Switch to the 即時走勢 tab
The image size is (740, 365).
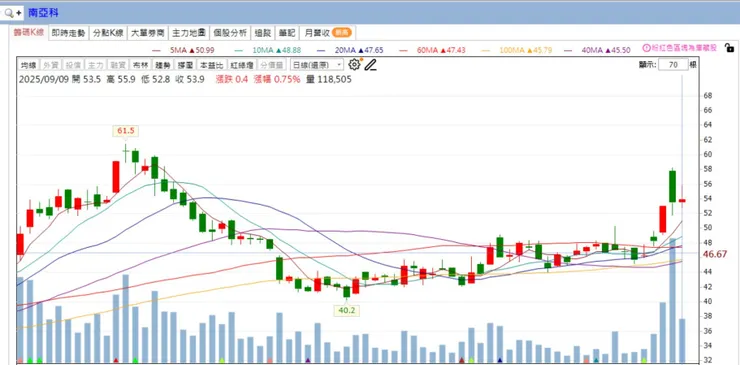(69, 33)
